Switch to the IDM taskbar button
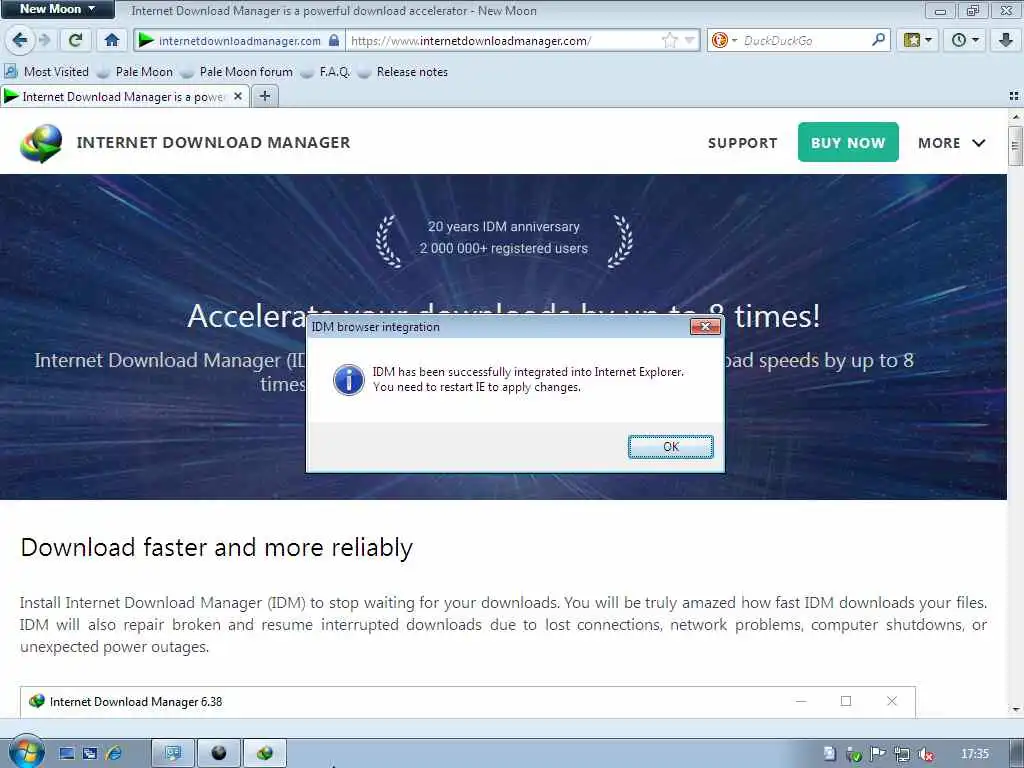This screenshot has width=1024, height=768. click(265, 754)
